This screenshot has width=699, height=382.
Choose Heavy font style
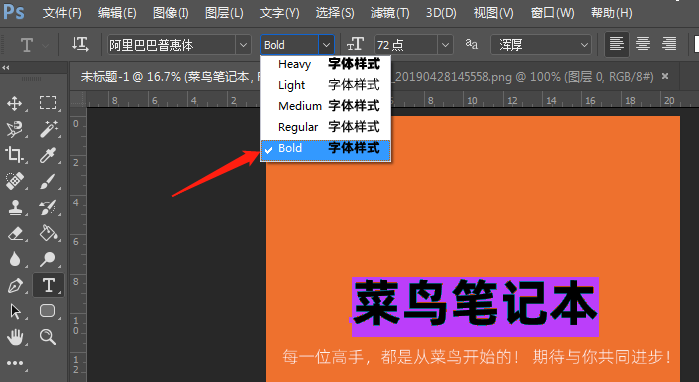coord(325,64)
